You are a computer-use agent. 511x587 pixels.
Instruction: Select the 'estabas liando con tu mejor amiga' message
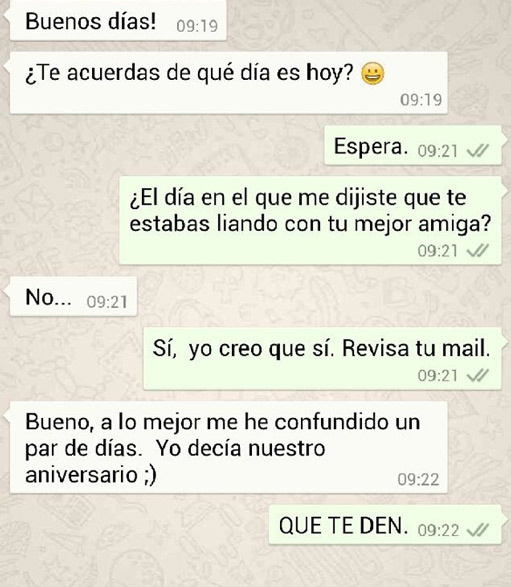pyautogui.click(x=310, y=220)
